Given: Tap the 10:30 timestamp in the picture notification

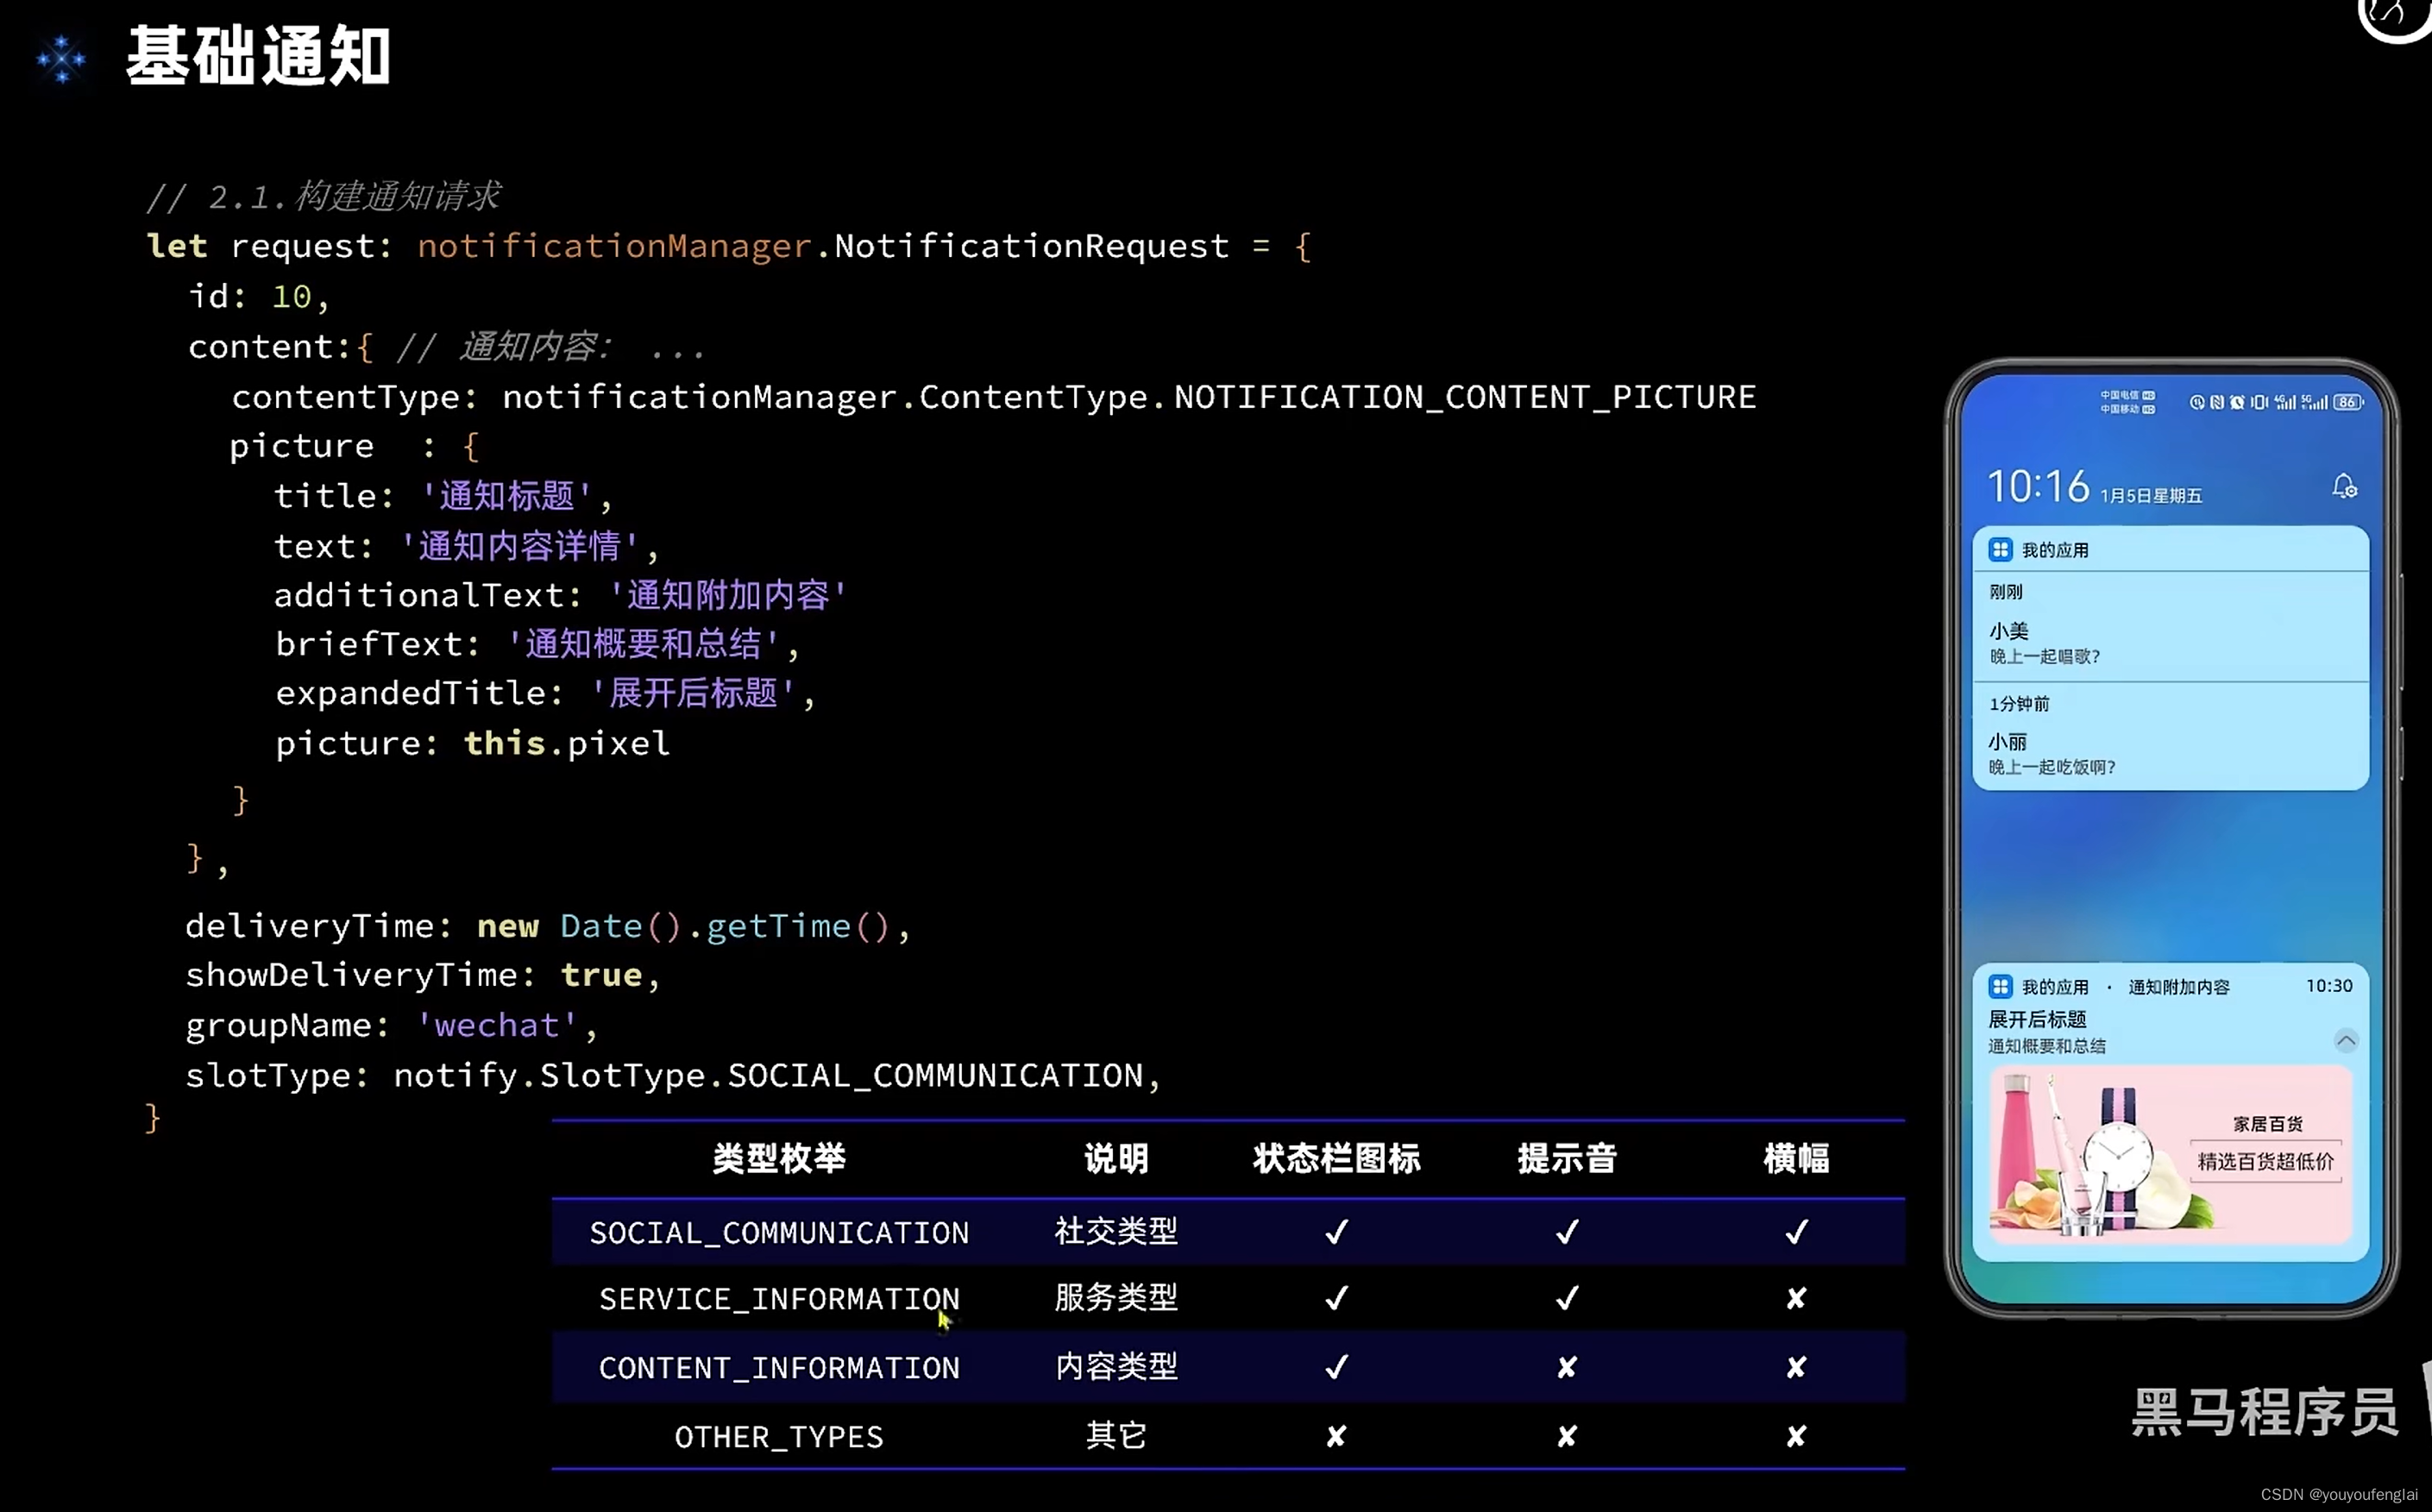Looking at the screenshot, I should [x=2329, y=986].
